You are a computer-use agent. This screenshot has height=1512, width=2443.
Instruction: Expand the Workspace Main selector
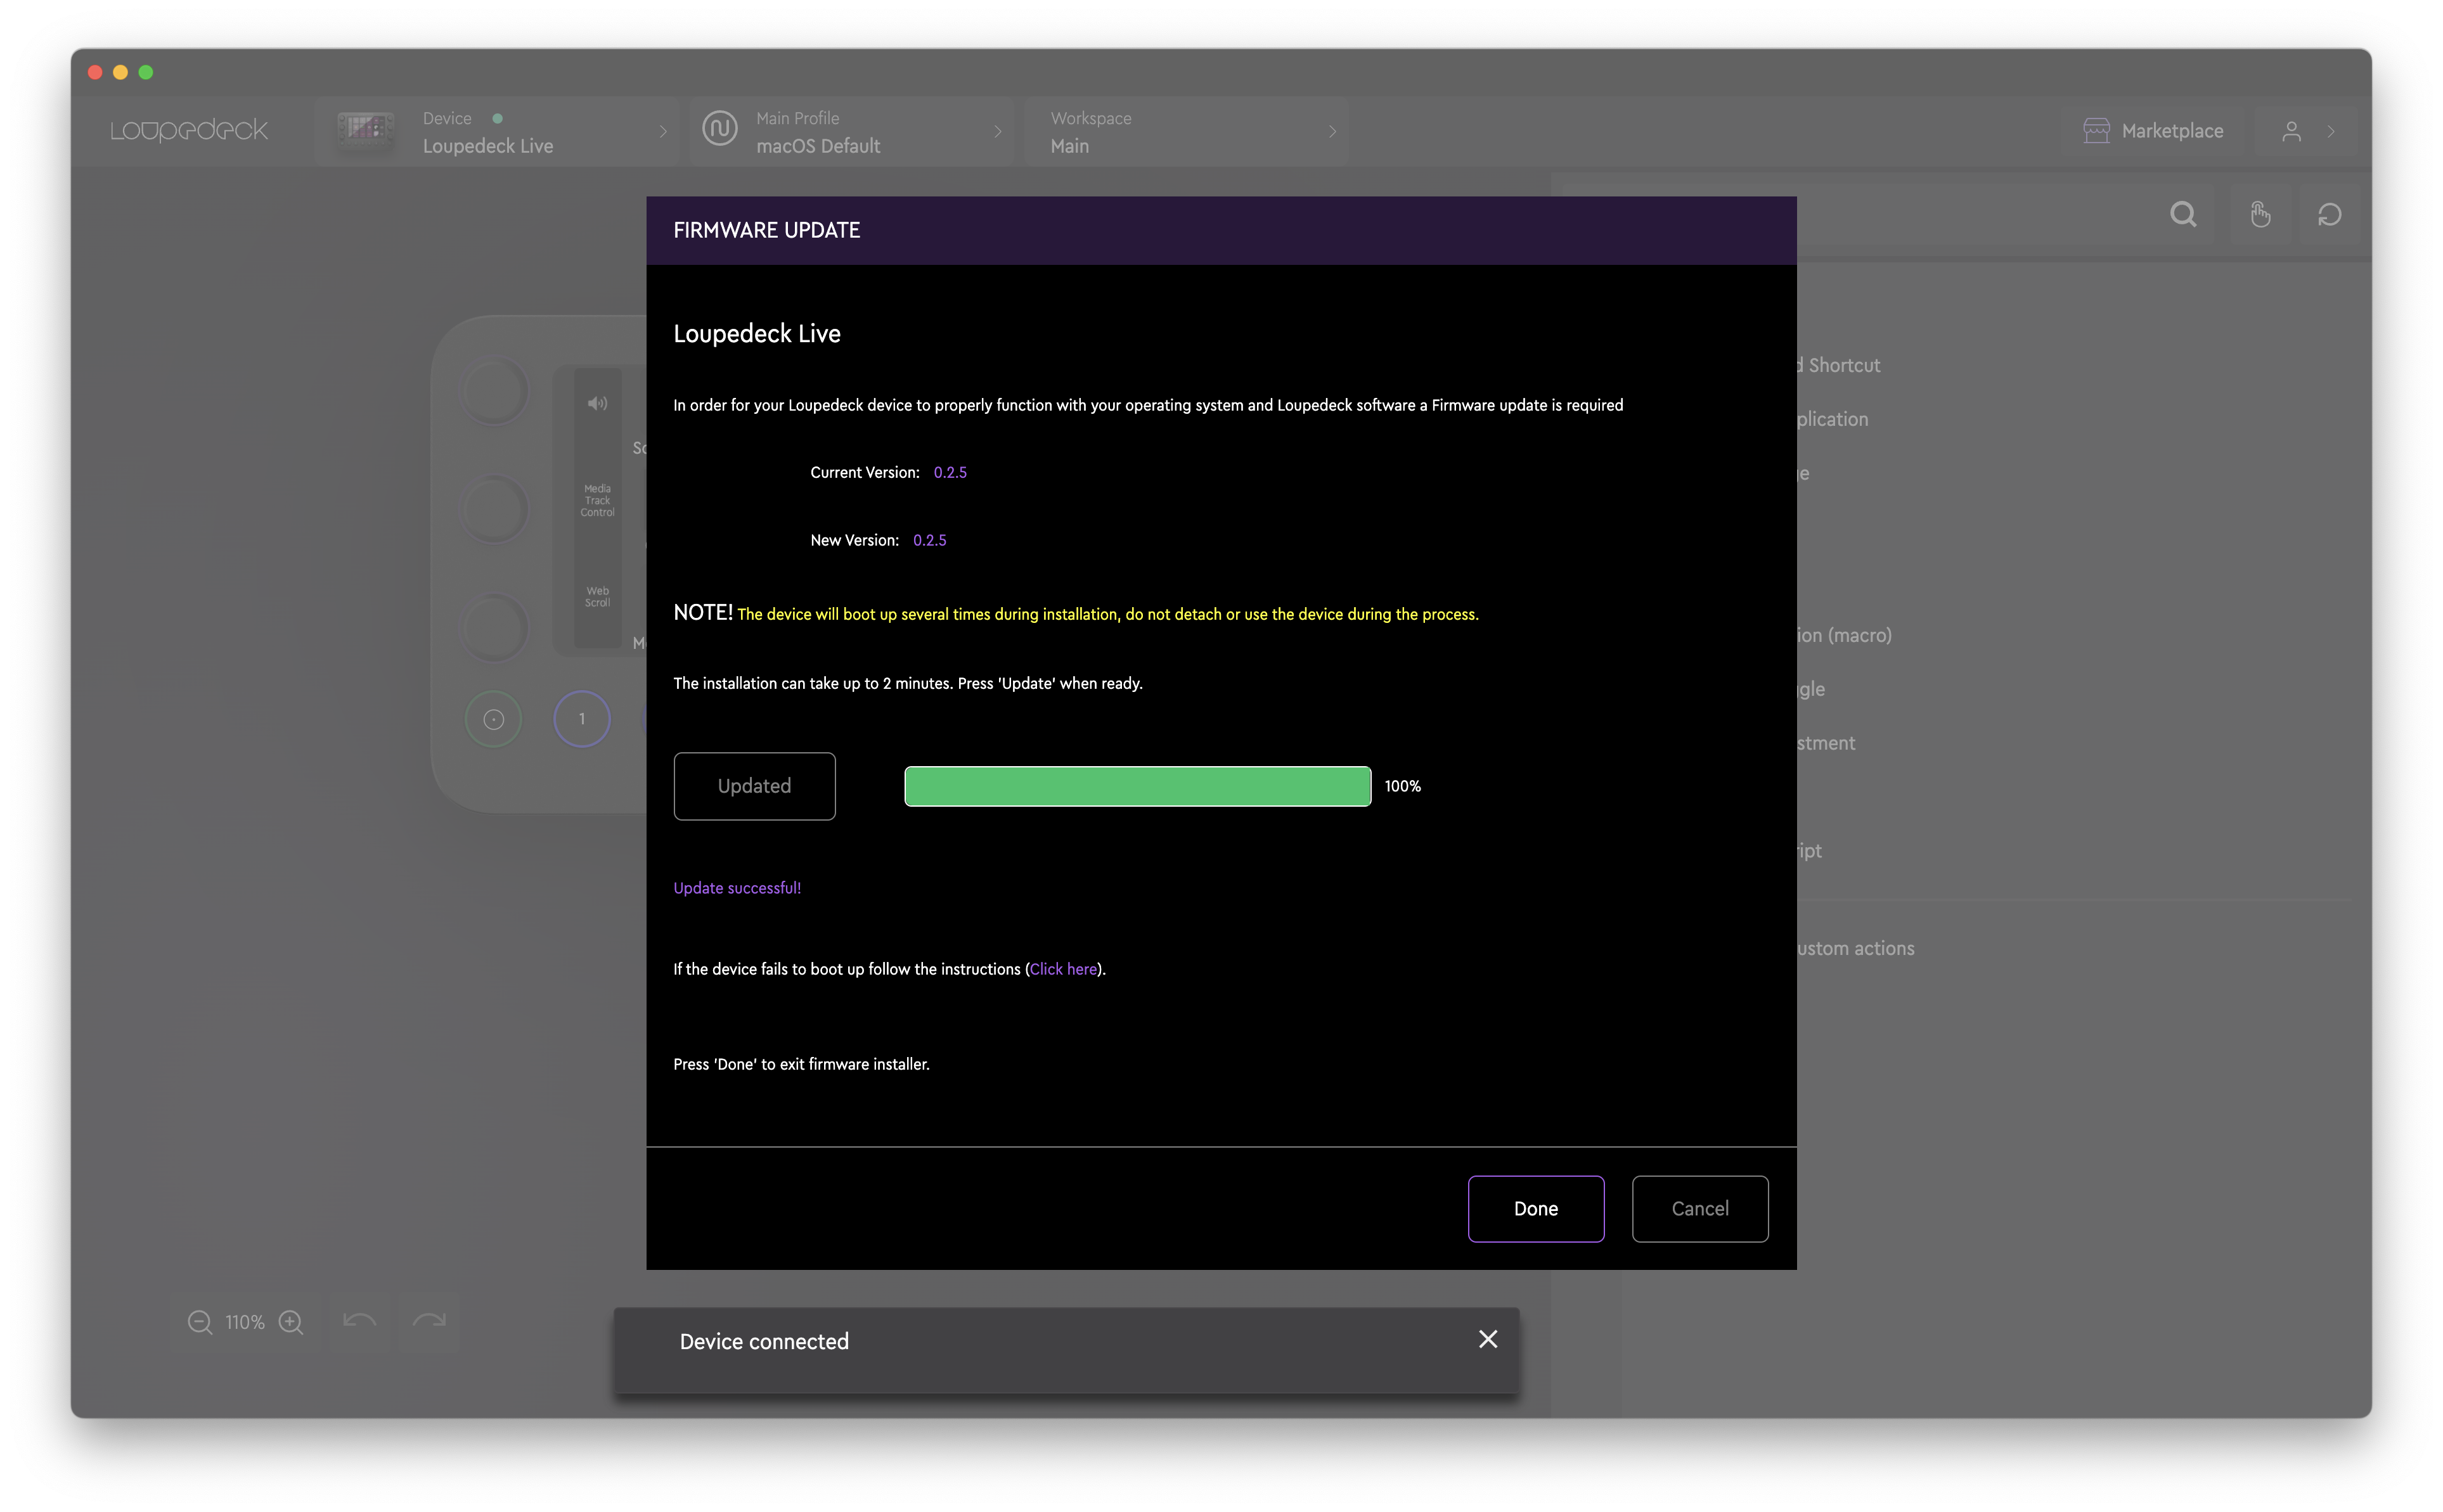(x=1186, y=132)
